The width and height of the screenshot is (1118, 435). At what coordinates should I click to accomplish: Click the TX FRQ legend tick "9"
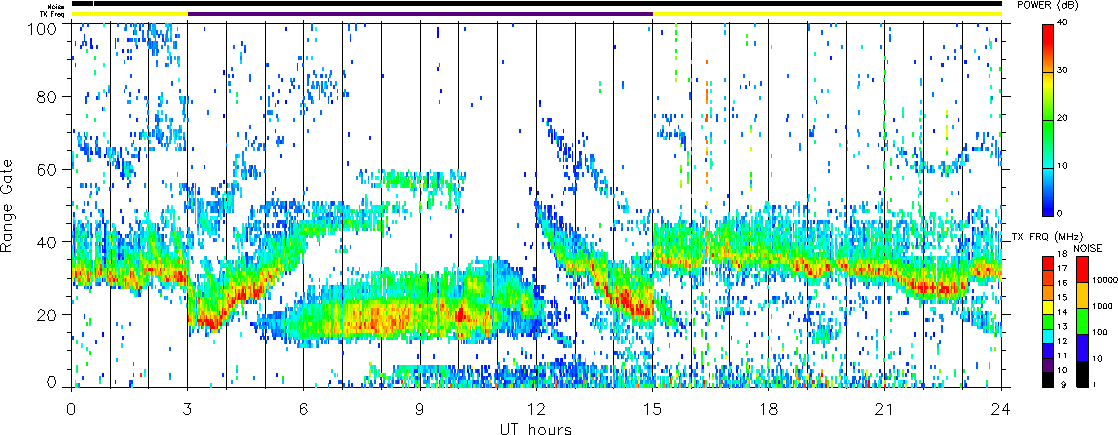tap(1065, 386)
